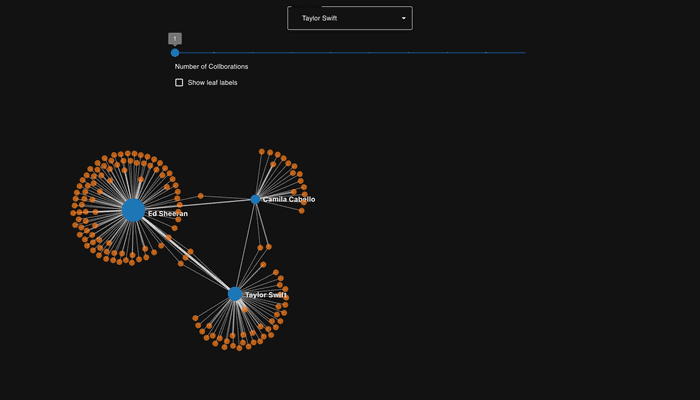700x400 pixels.
Task: Click the Camila Cabello node label
Action: click(x=289, y=200)
